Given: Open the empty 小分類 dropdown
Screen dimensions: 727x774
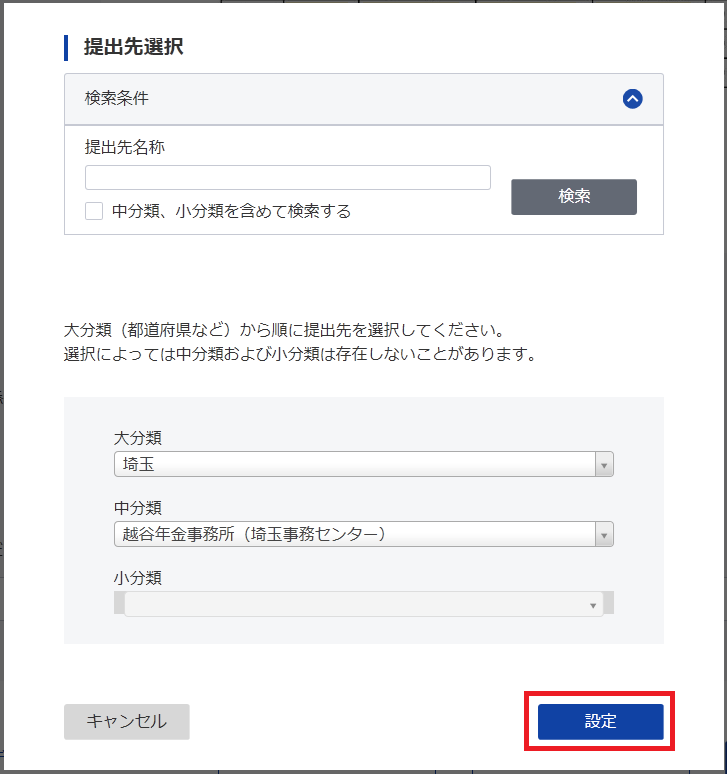Looking at the screenshot, I should (x=364, y=604).
